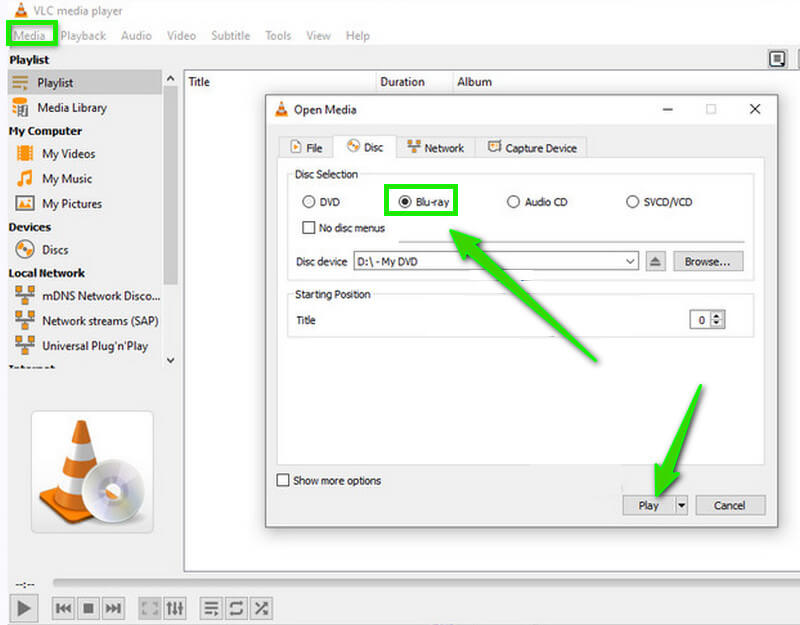Toggle fullscreen video button
The image size is (800, 625).
click(150, 608)
